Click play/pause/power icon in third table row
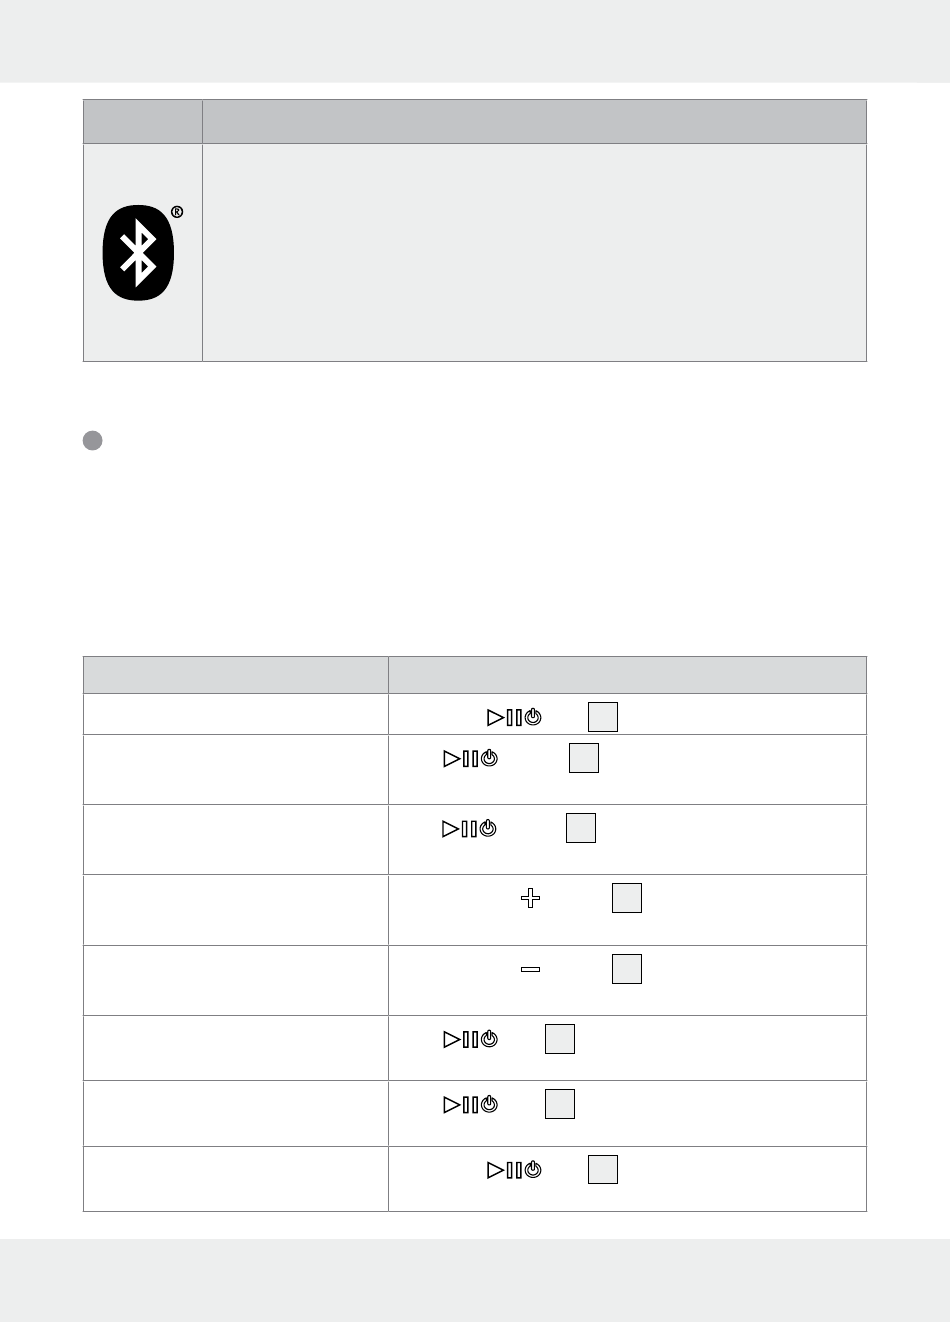This screenshot has height=1322, width=950. (x=470, y=829)
